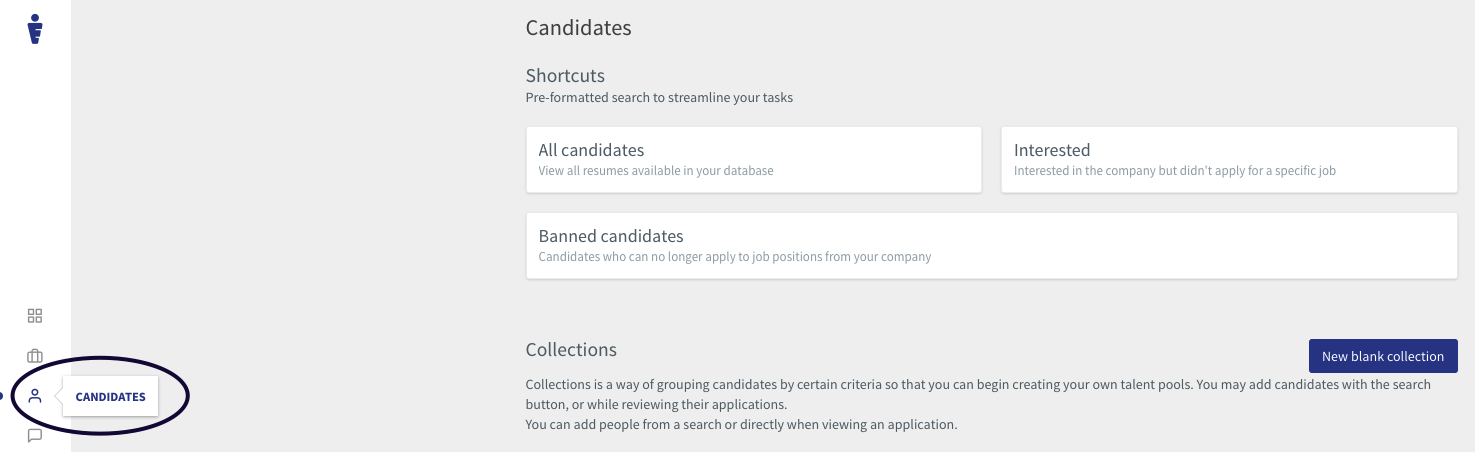Open the Interested shortcut card

click(x=1229, y=160)
